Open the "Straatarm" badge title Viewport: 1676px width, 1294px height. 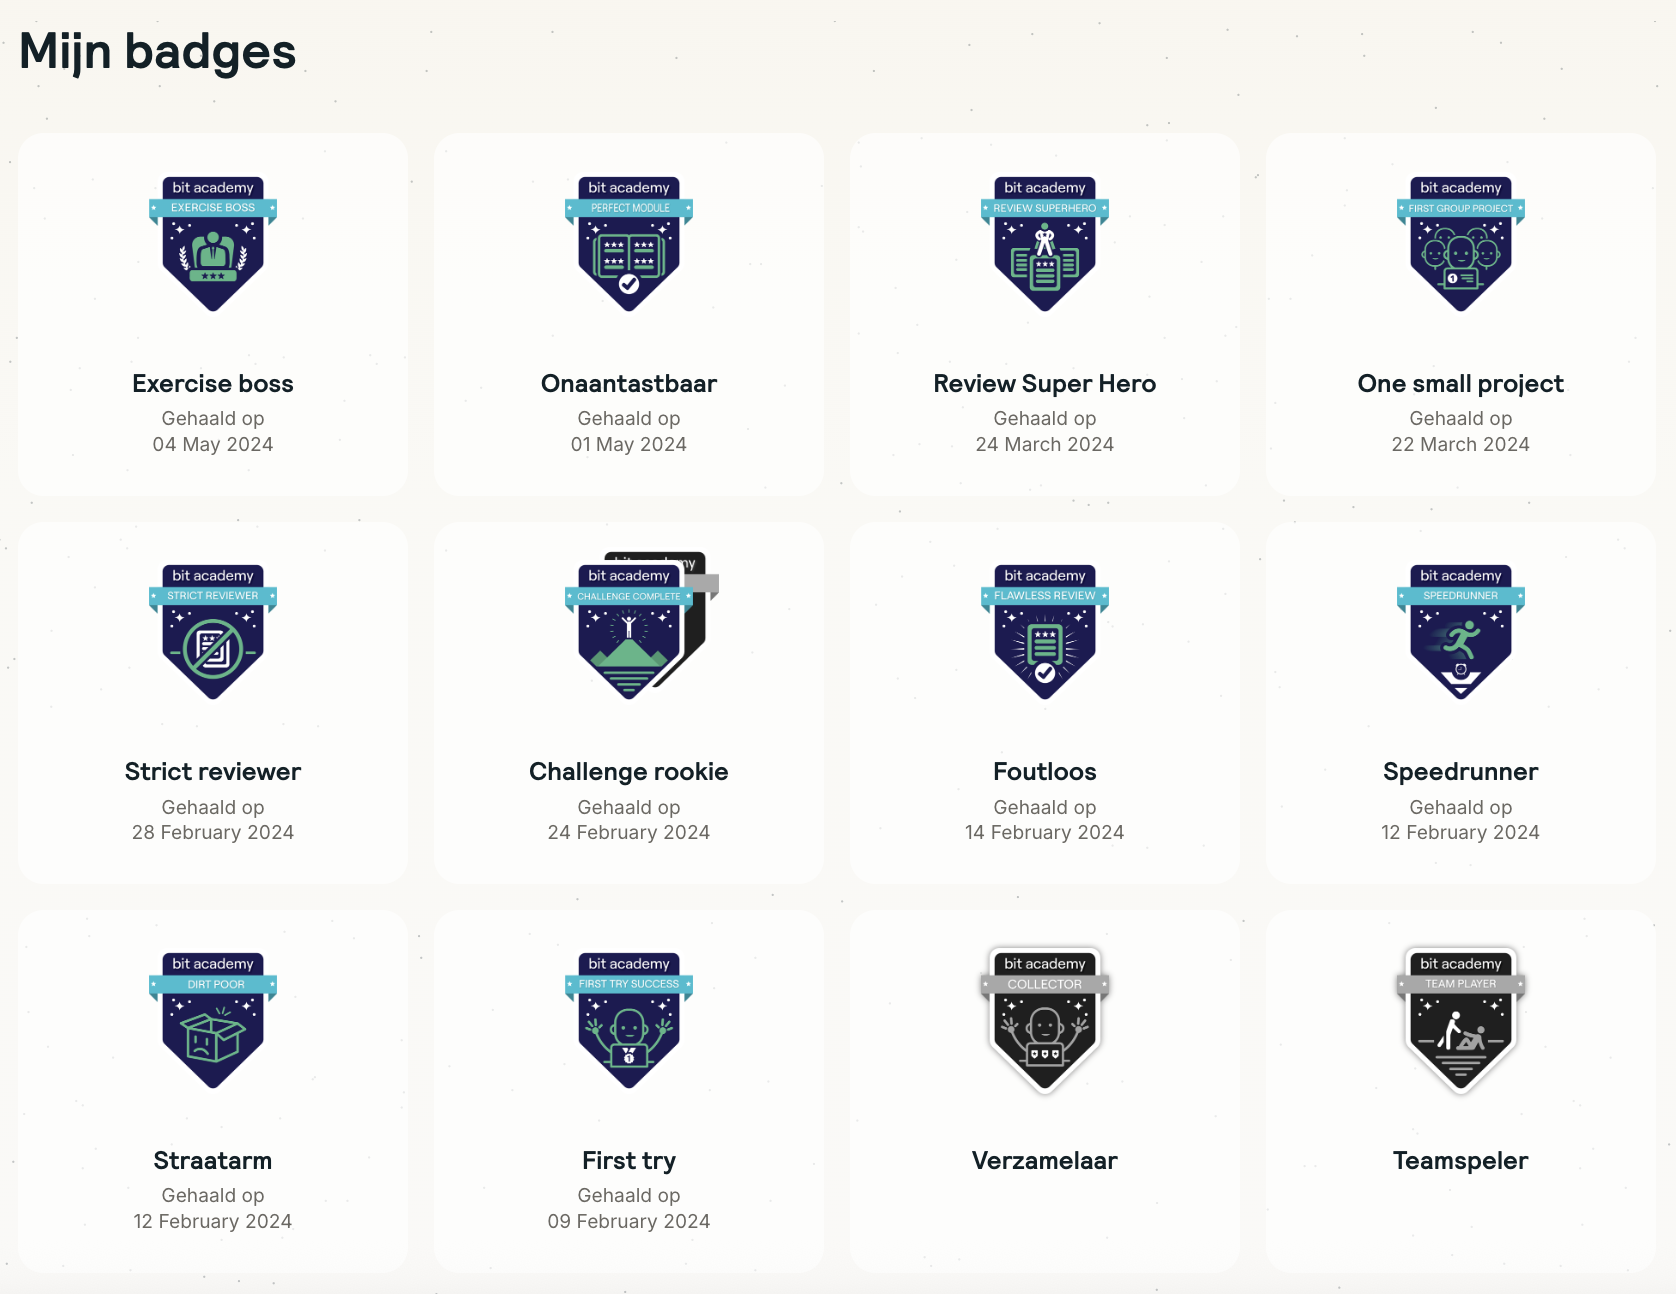click(213, 1161)
